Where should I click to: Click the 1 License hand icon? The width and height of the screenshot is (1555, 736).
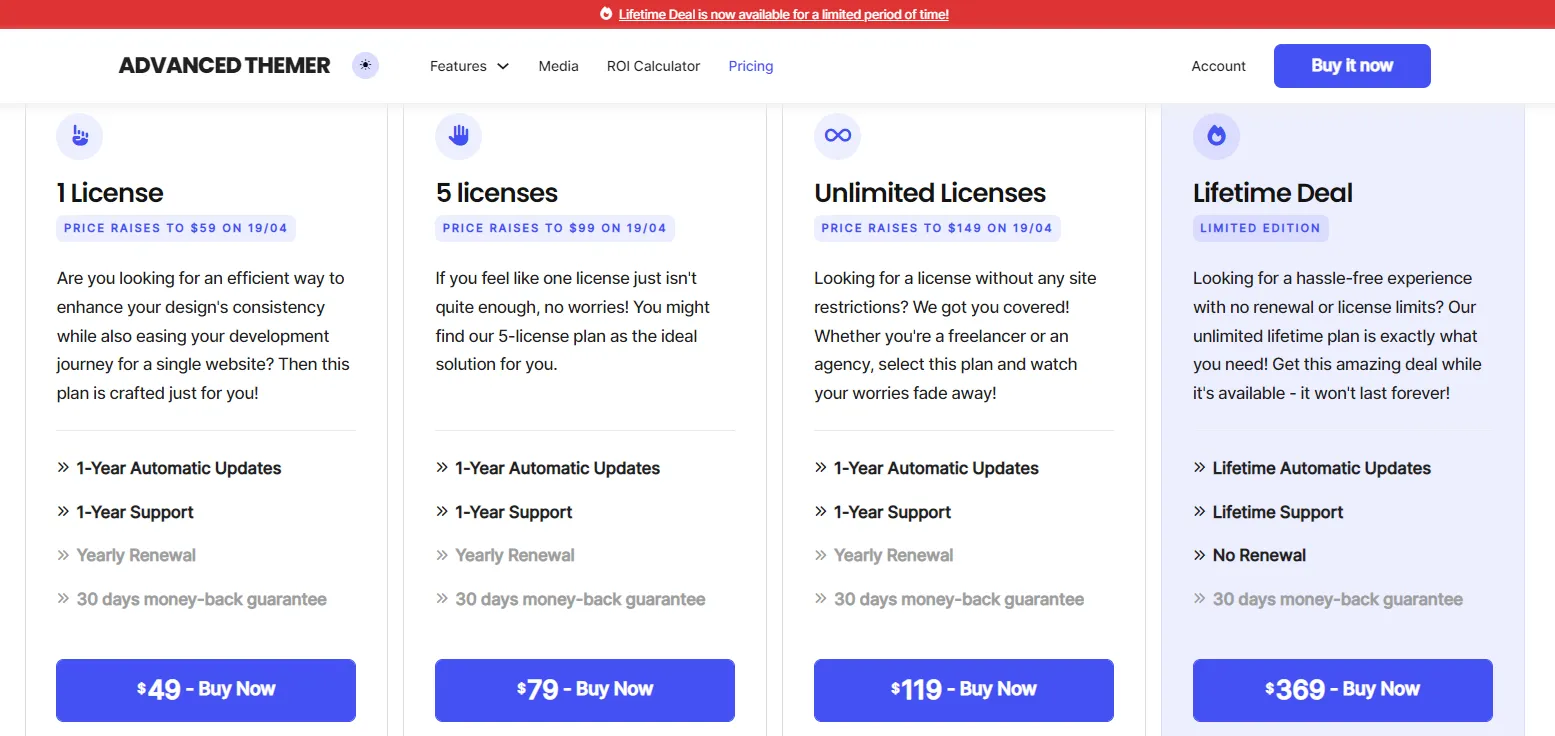click(x=80, y=136)
